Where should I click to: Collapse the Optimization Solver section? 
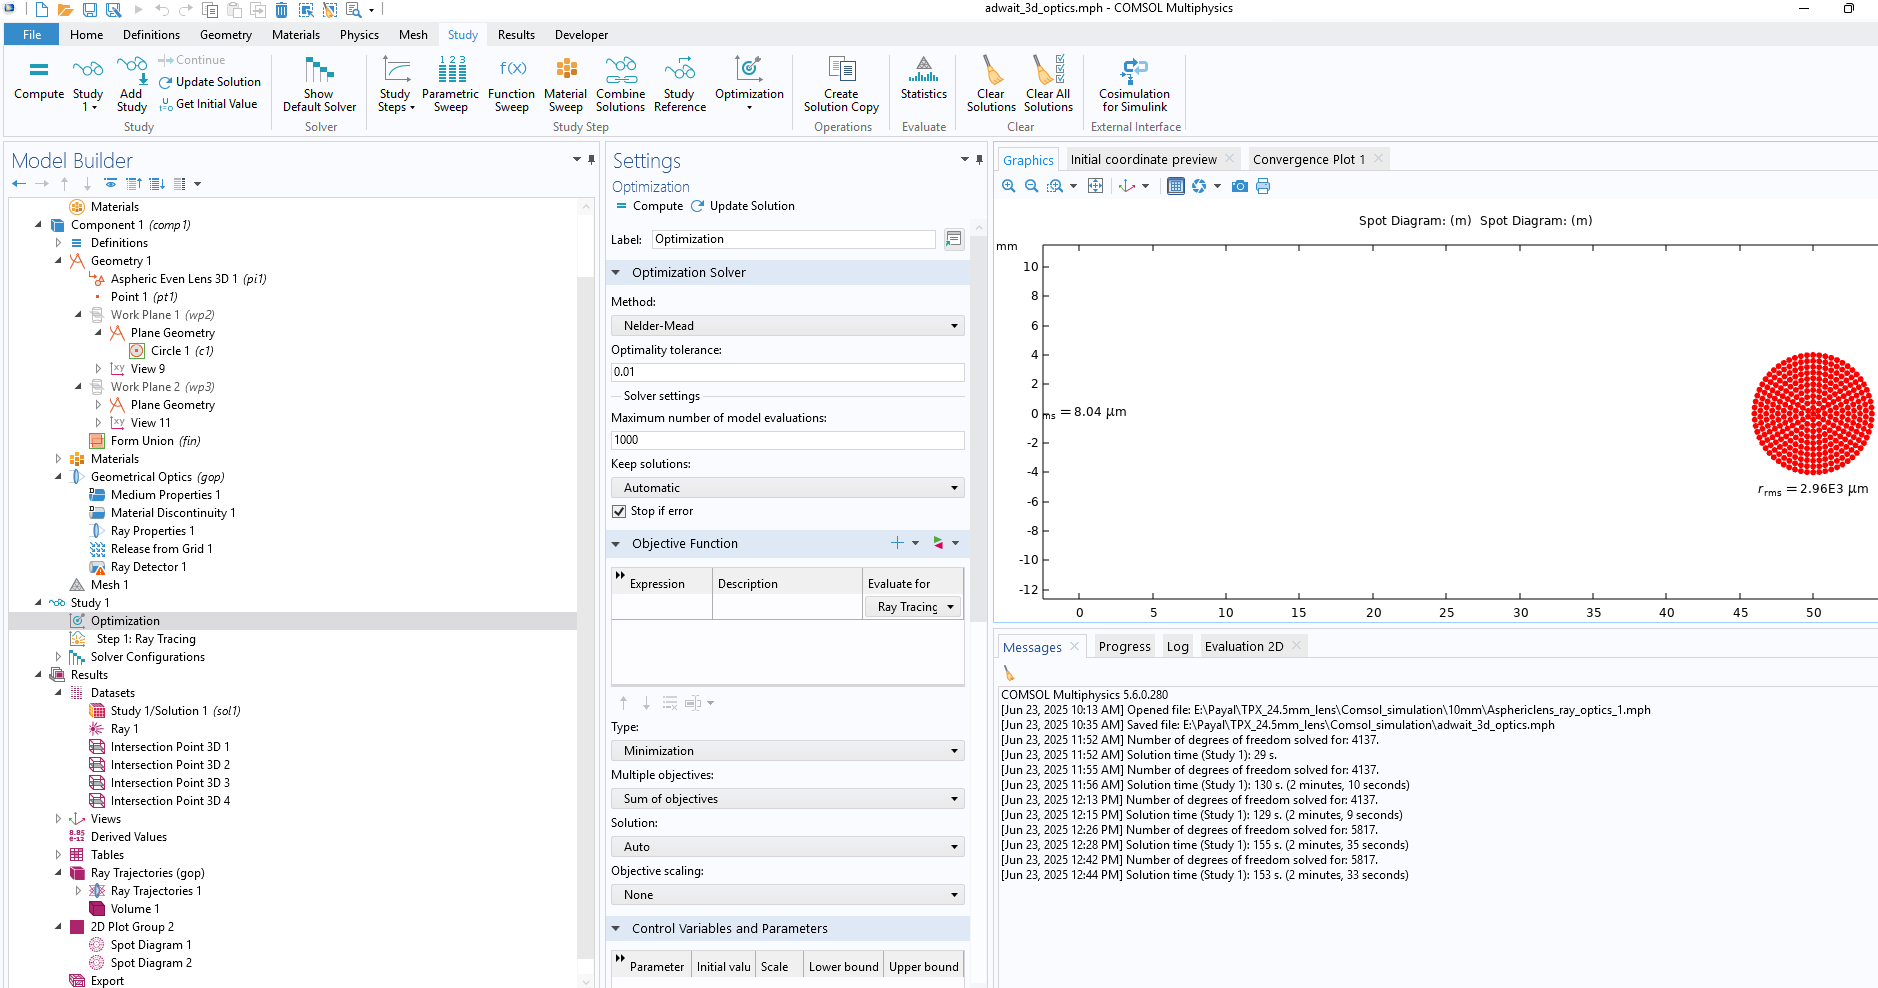click(617, 273)
